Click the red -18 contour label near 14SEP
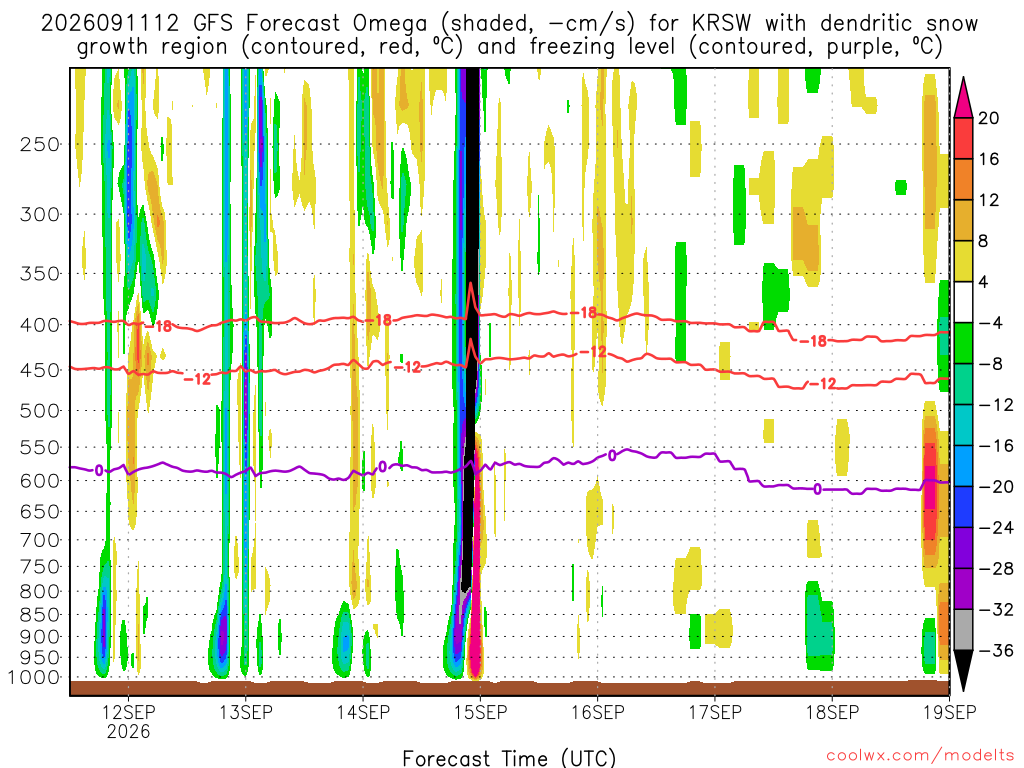This screenshot has width=1024, height=768. (379, 320)
